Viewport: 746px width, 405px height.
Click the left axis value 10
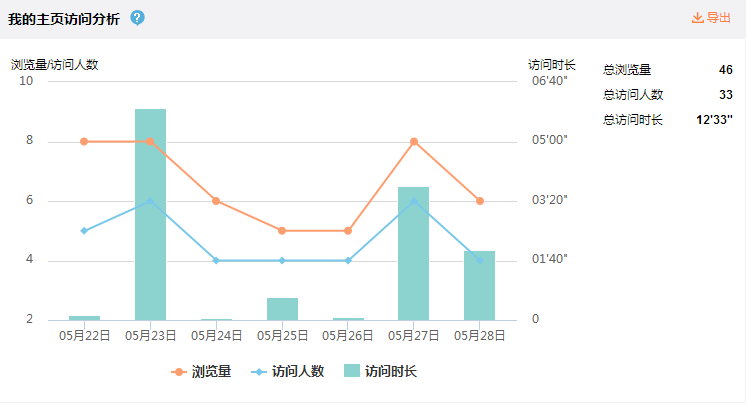(x=26, y=81)
